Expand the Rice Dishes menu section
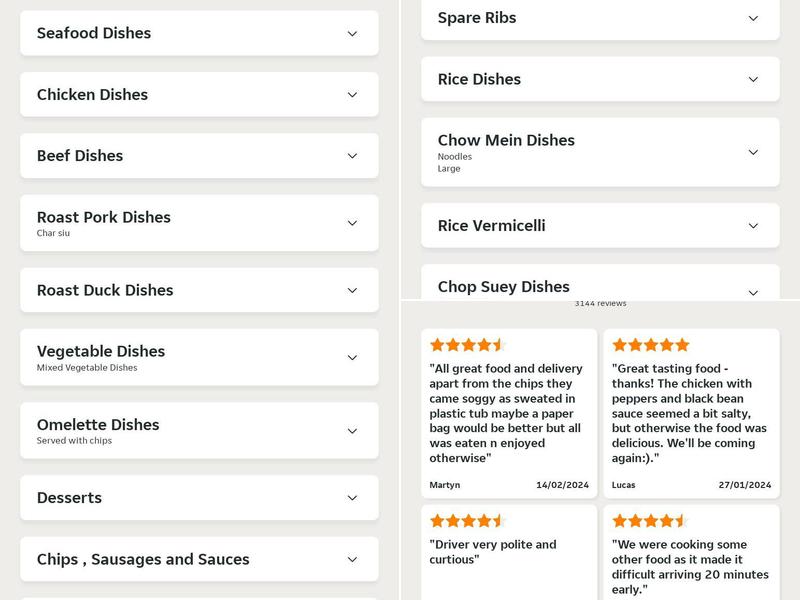 click(600, 79)
